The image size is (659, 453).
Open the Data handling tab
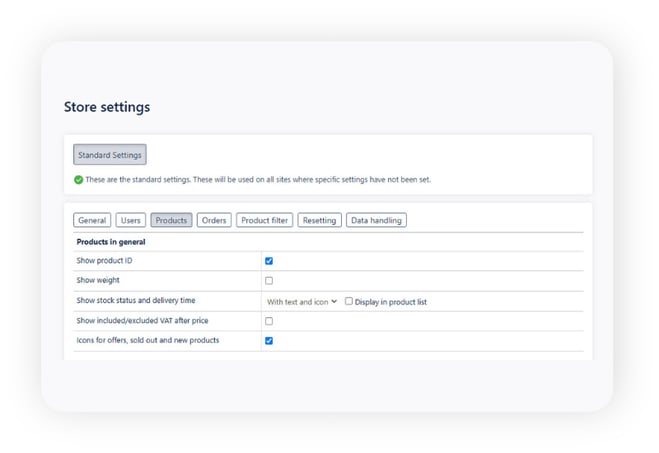click(x=376, y=220)
